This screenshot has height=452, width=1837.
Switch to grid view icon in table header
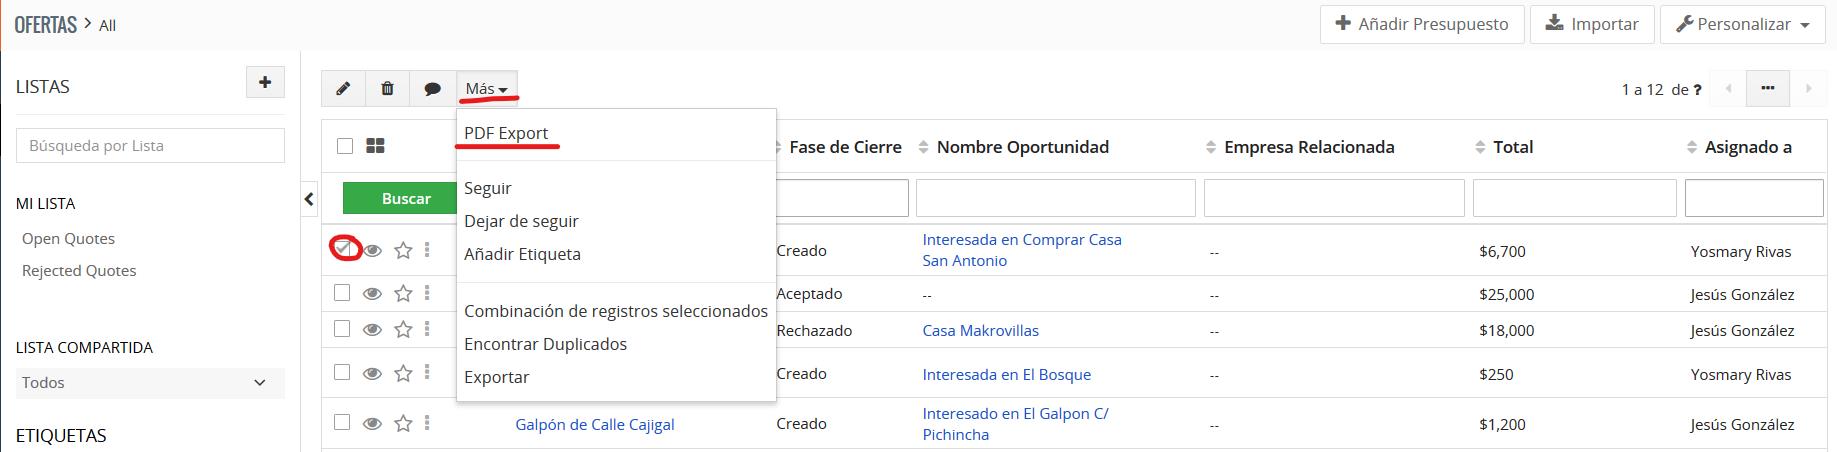pos(376,146)
